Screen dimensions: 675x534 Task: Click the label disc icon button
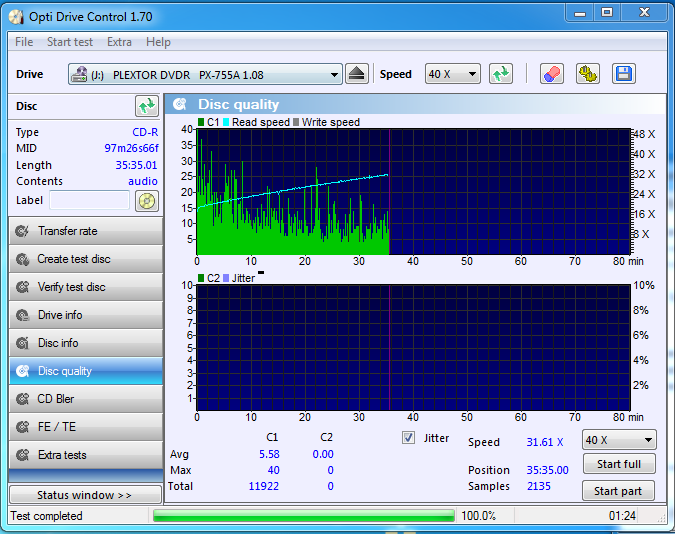[x=147, y=201]
